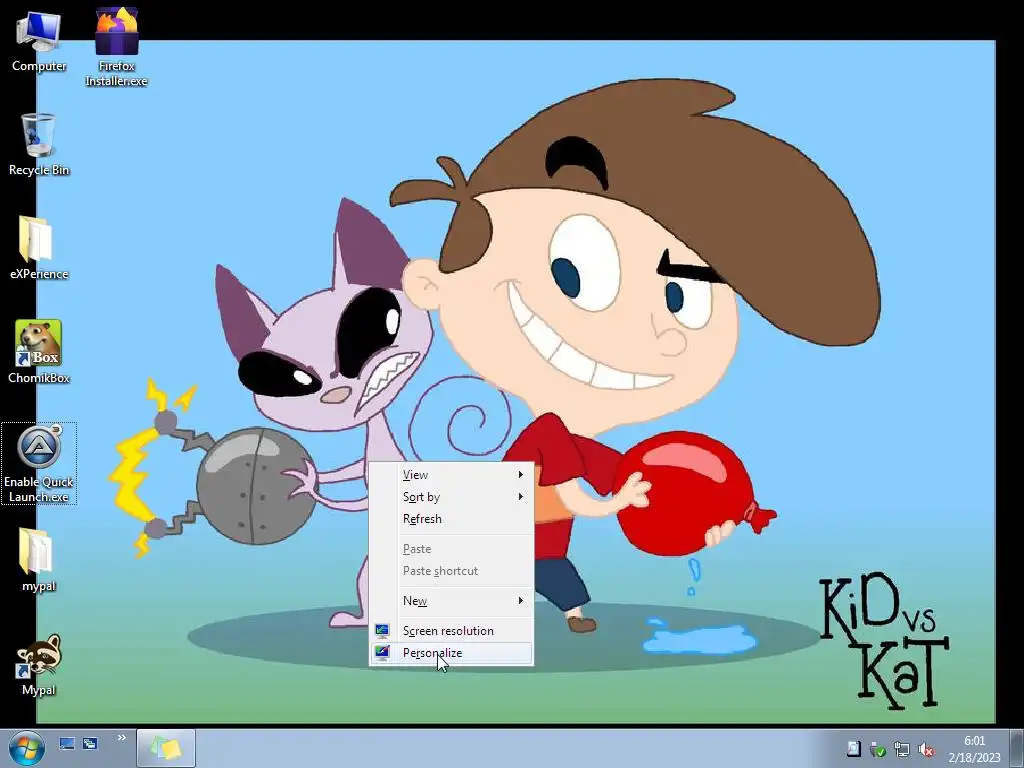The height and width of the screenshot is (768, 1024).
Task: Open the sticky notes taskbar button
Action: [166, 748]
